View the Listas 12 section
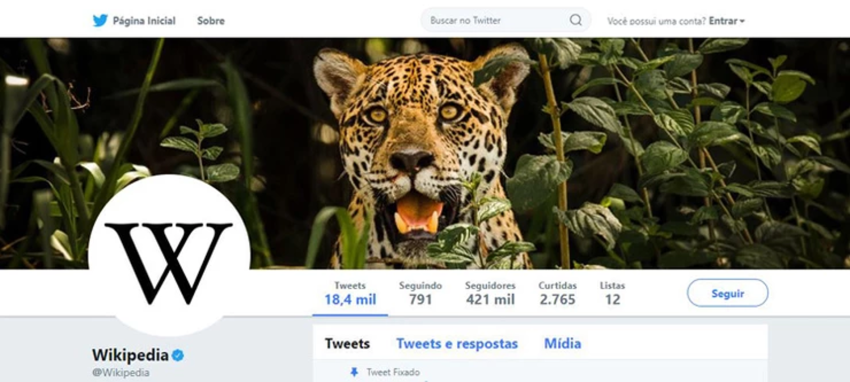 pos(613,293)
